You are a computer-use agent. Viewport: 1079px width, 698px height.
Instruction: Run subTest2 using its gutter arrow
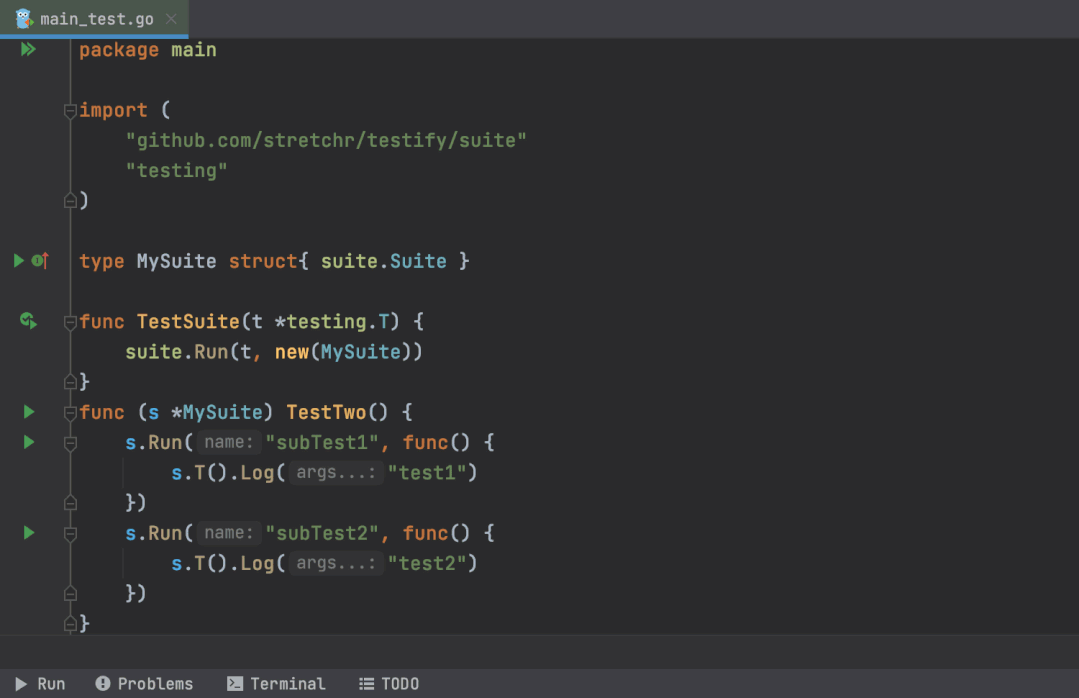[x=29, y=533]
